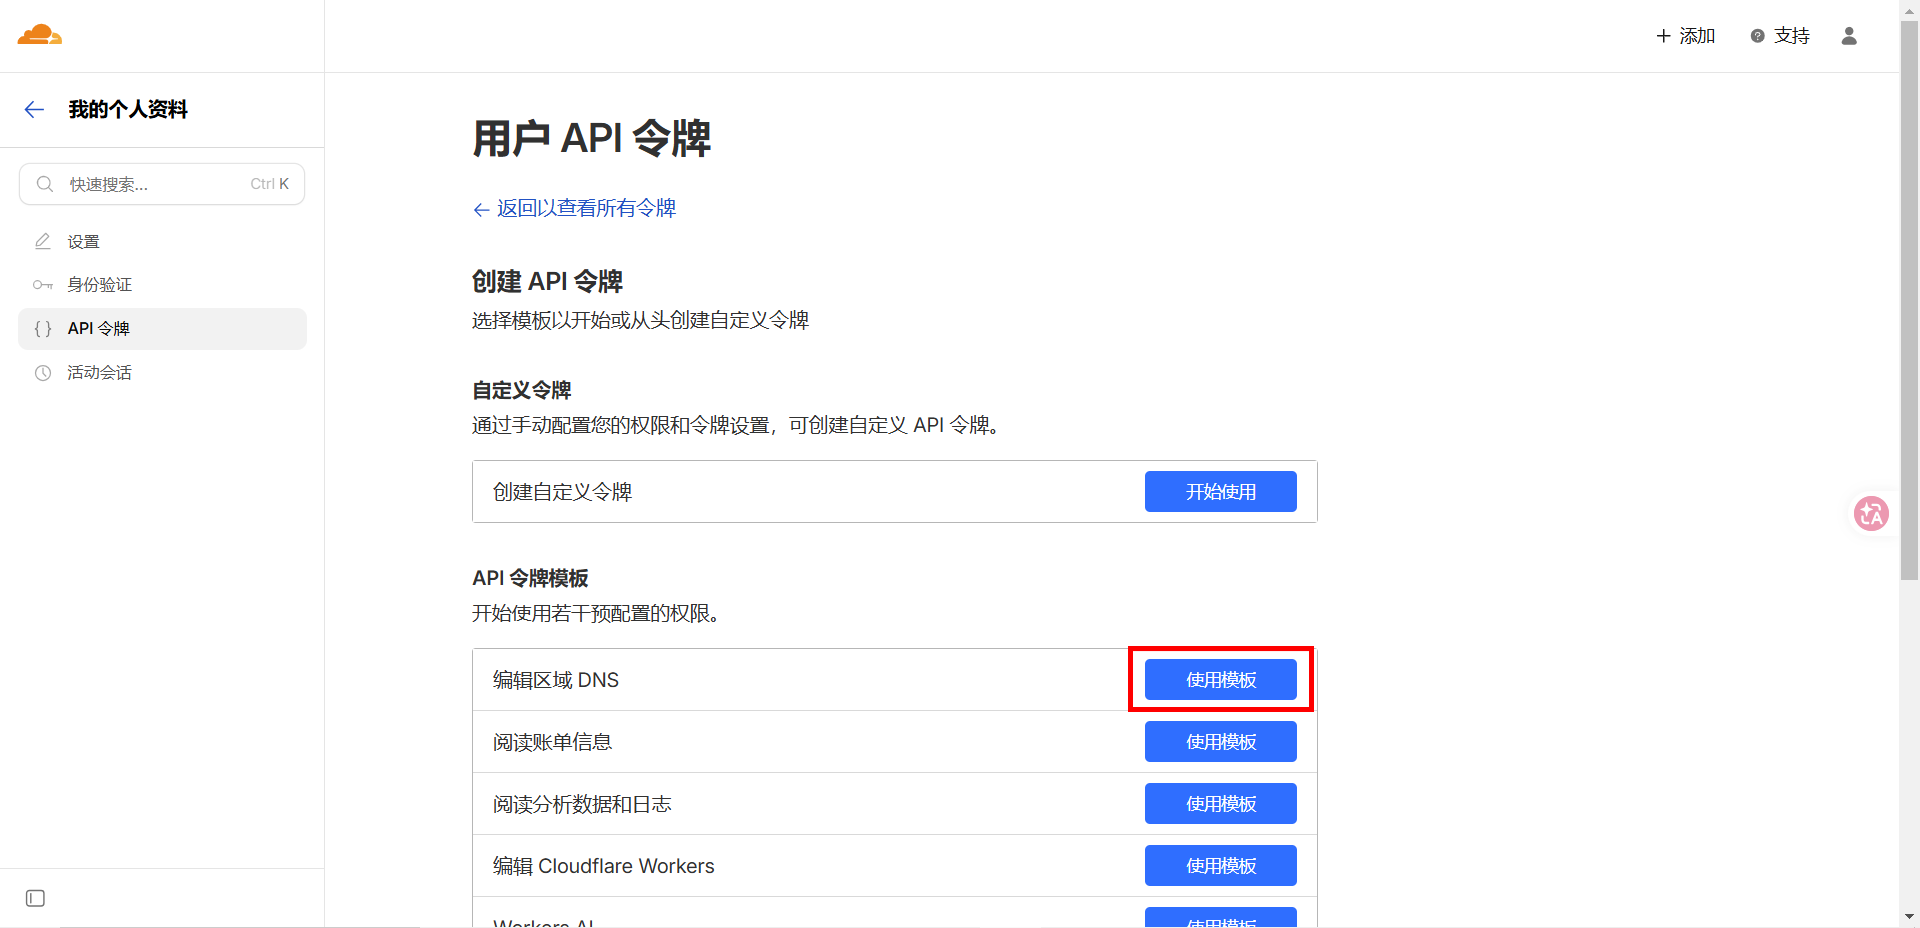Click 阅读账单信息 row label
Screen dimensions: 1920x928
[552, 742]
